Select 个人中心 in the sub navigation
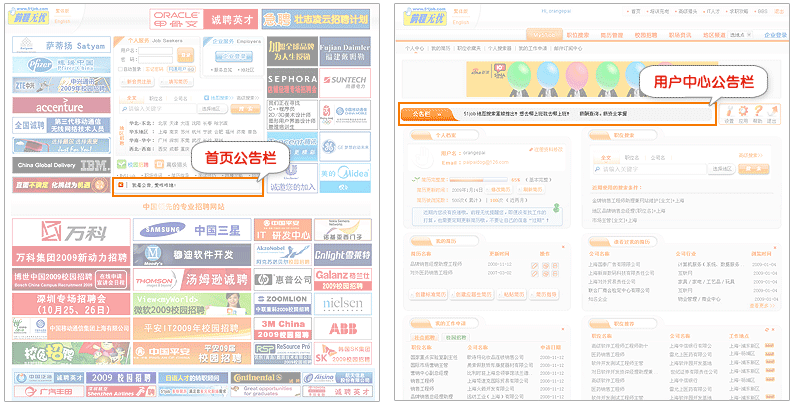800x411 pixels. [414, 48]
